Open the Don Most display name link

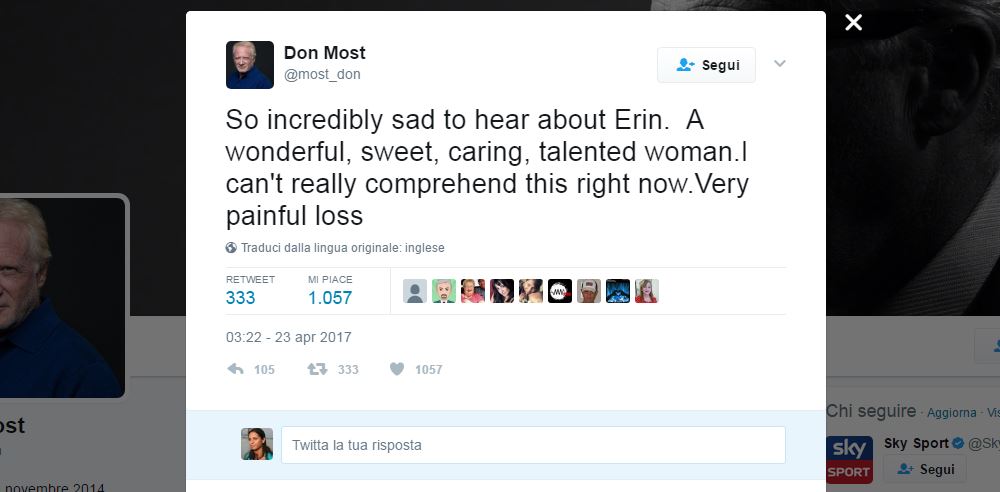pyautogui.click(x=325, y=53)
